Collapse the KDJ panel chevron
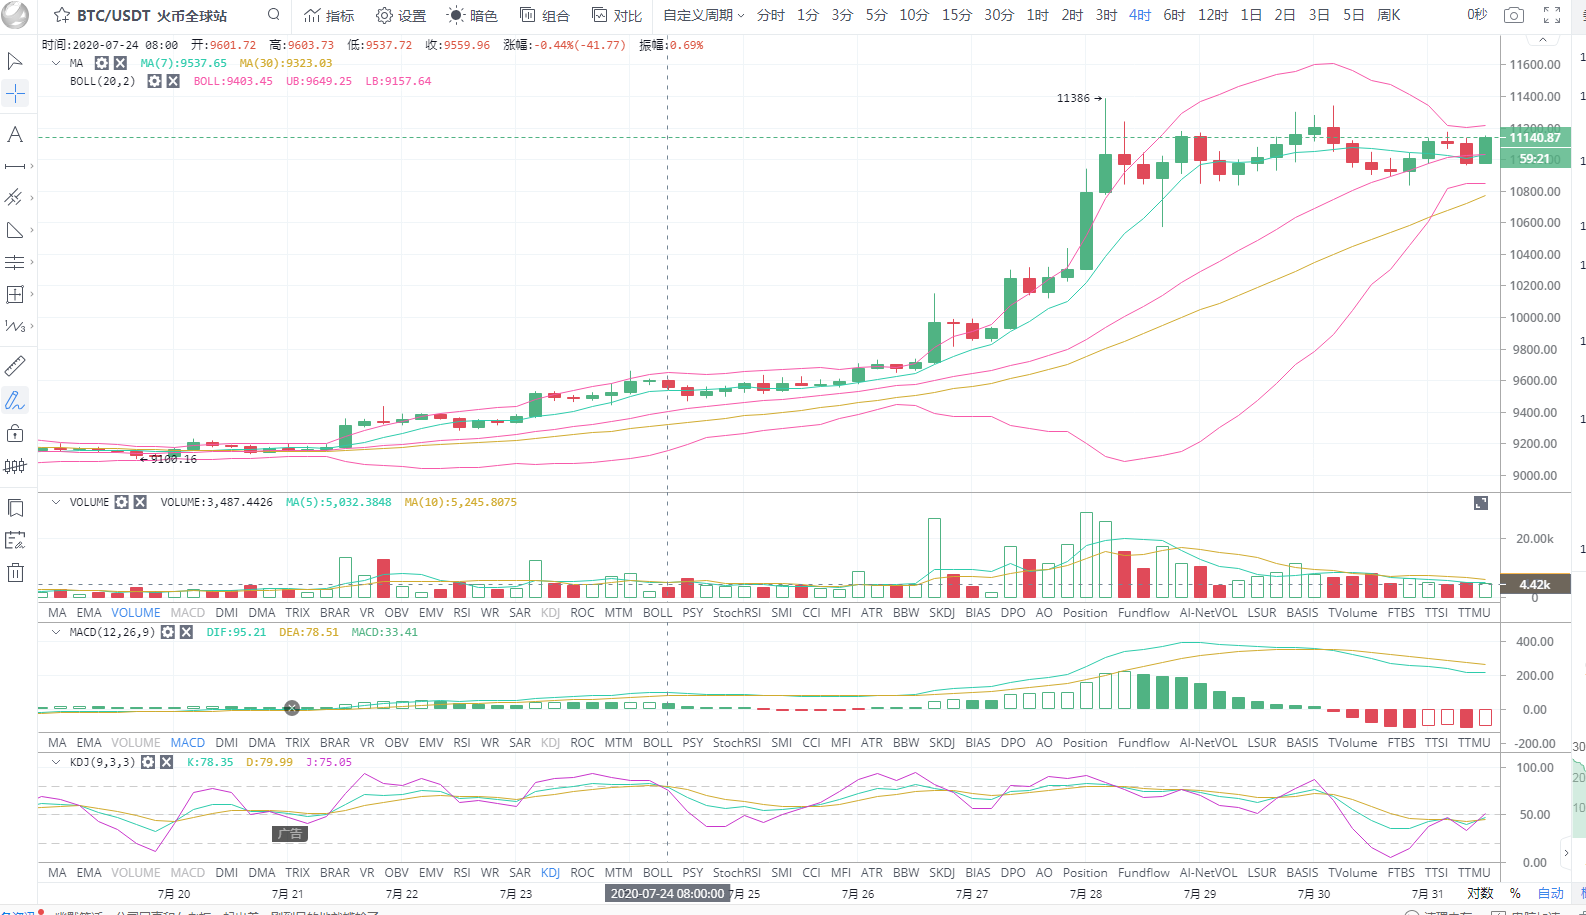 [56, 762]
